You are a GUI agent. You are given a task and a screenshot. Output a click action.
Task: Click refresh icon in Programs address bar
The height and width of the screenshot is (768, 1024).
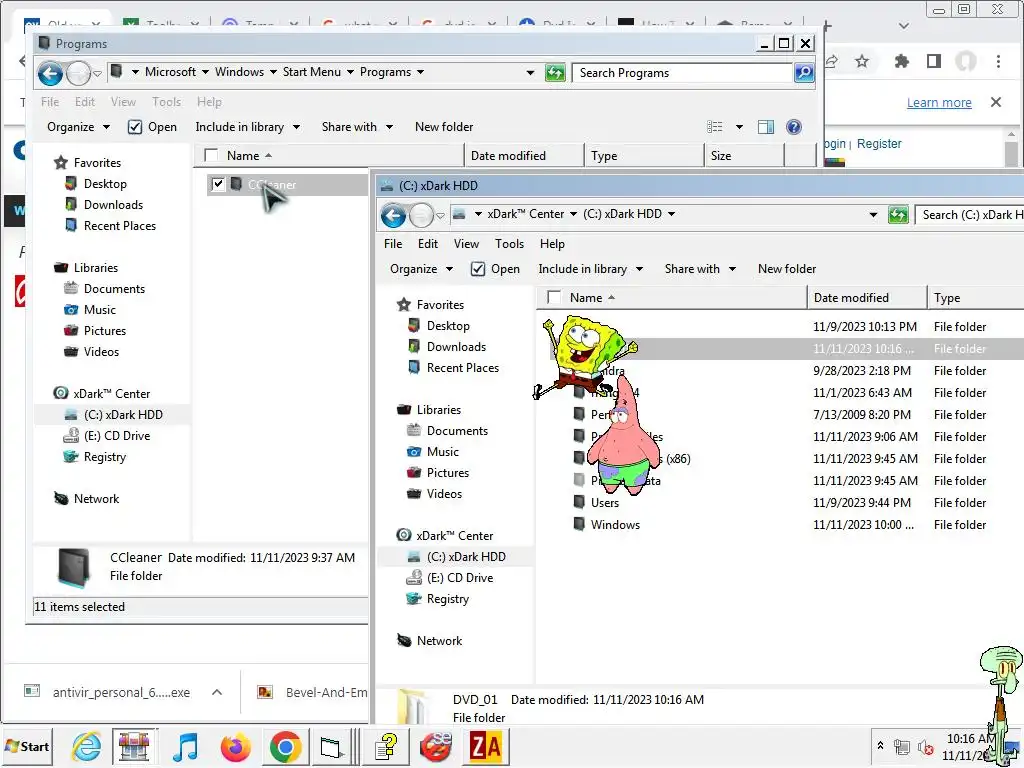(x=555, y=72)
